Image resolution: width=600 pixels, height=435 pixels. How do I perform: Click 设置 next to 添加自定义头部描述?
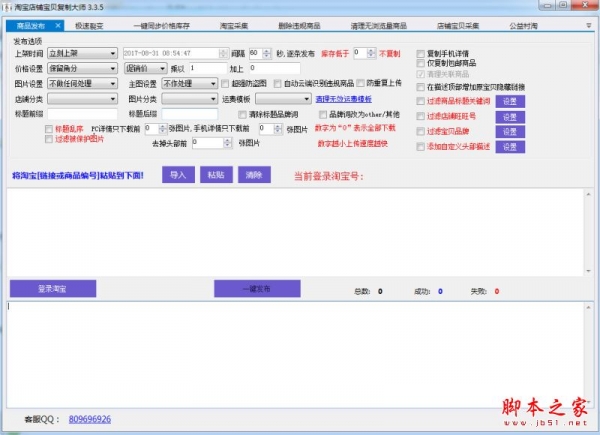point(510,147)
